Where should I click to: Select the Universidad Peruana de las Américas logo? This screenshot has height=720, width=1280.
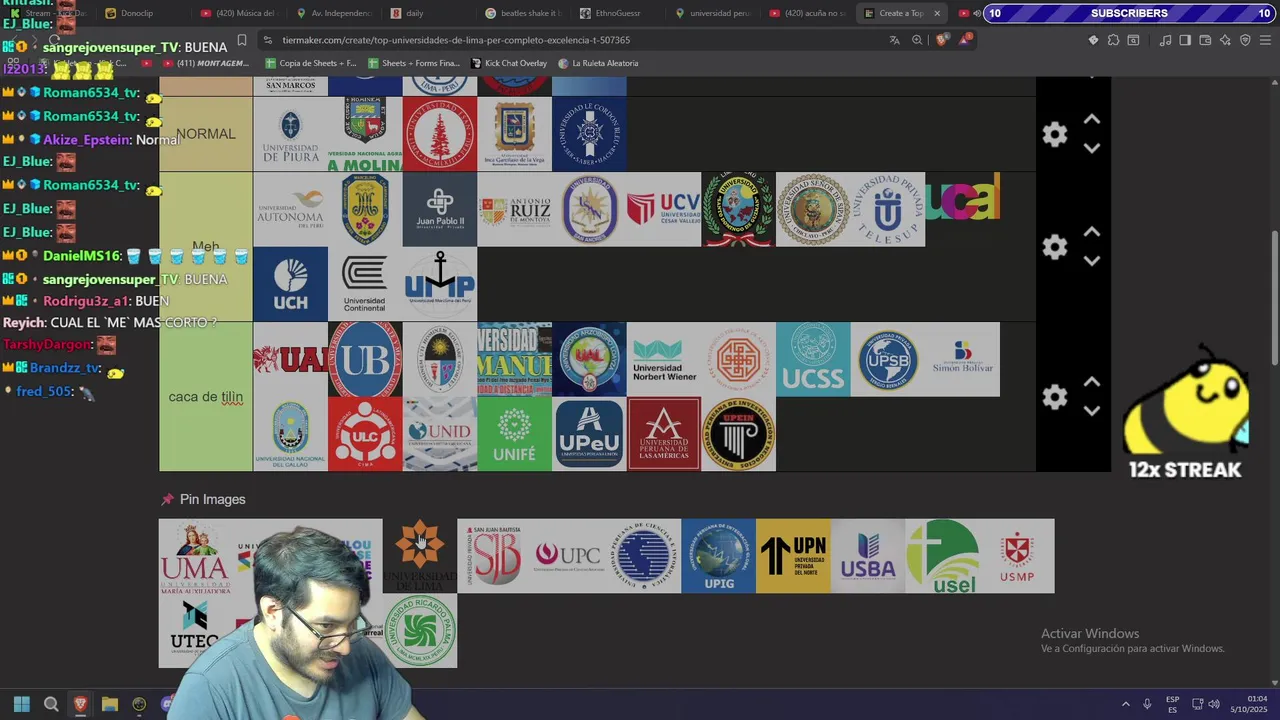point(664,434)
